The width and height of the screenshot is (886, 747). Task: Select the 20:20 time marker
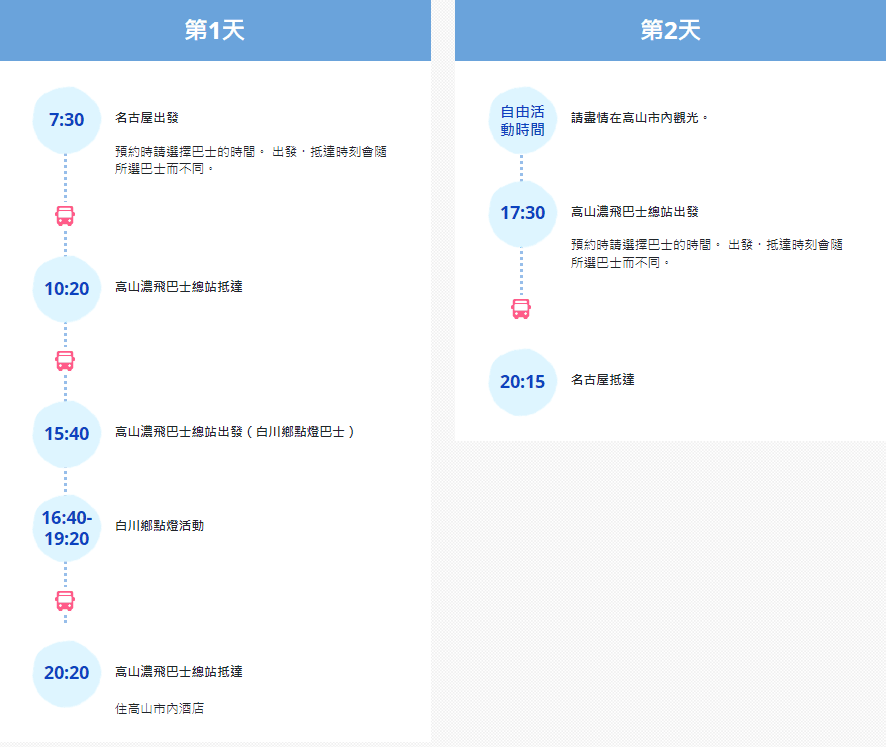(x=67, y=673)
